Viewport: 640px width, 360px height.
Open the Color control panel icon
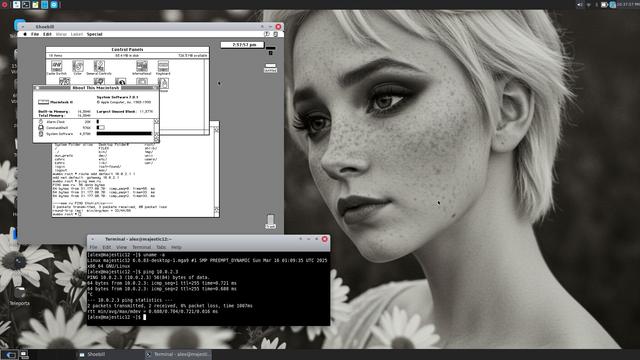pyautogui.click(x=78, y=67)
